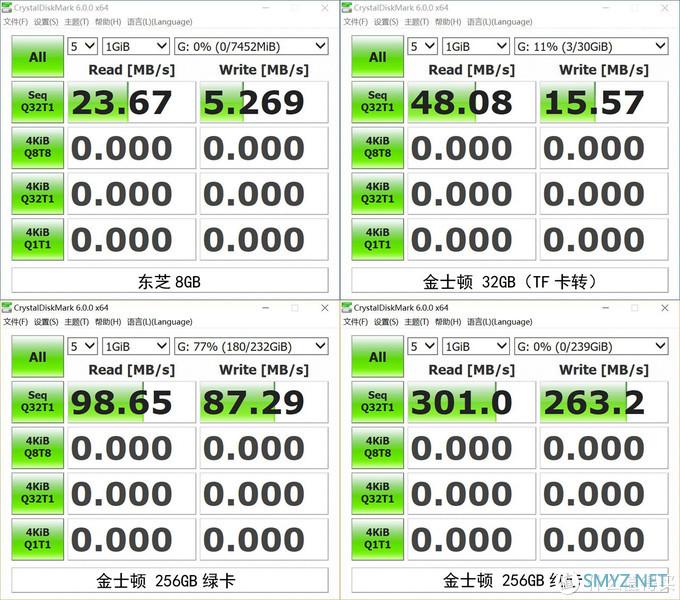Close the 256GB 绿卡 CrystalDiskMark window
Screen dimensions: 680x600
coord(324,308)
